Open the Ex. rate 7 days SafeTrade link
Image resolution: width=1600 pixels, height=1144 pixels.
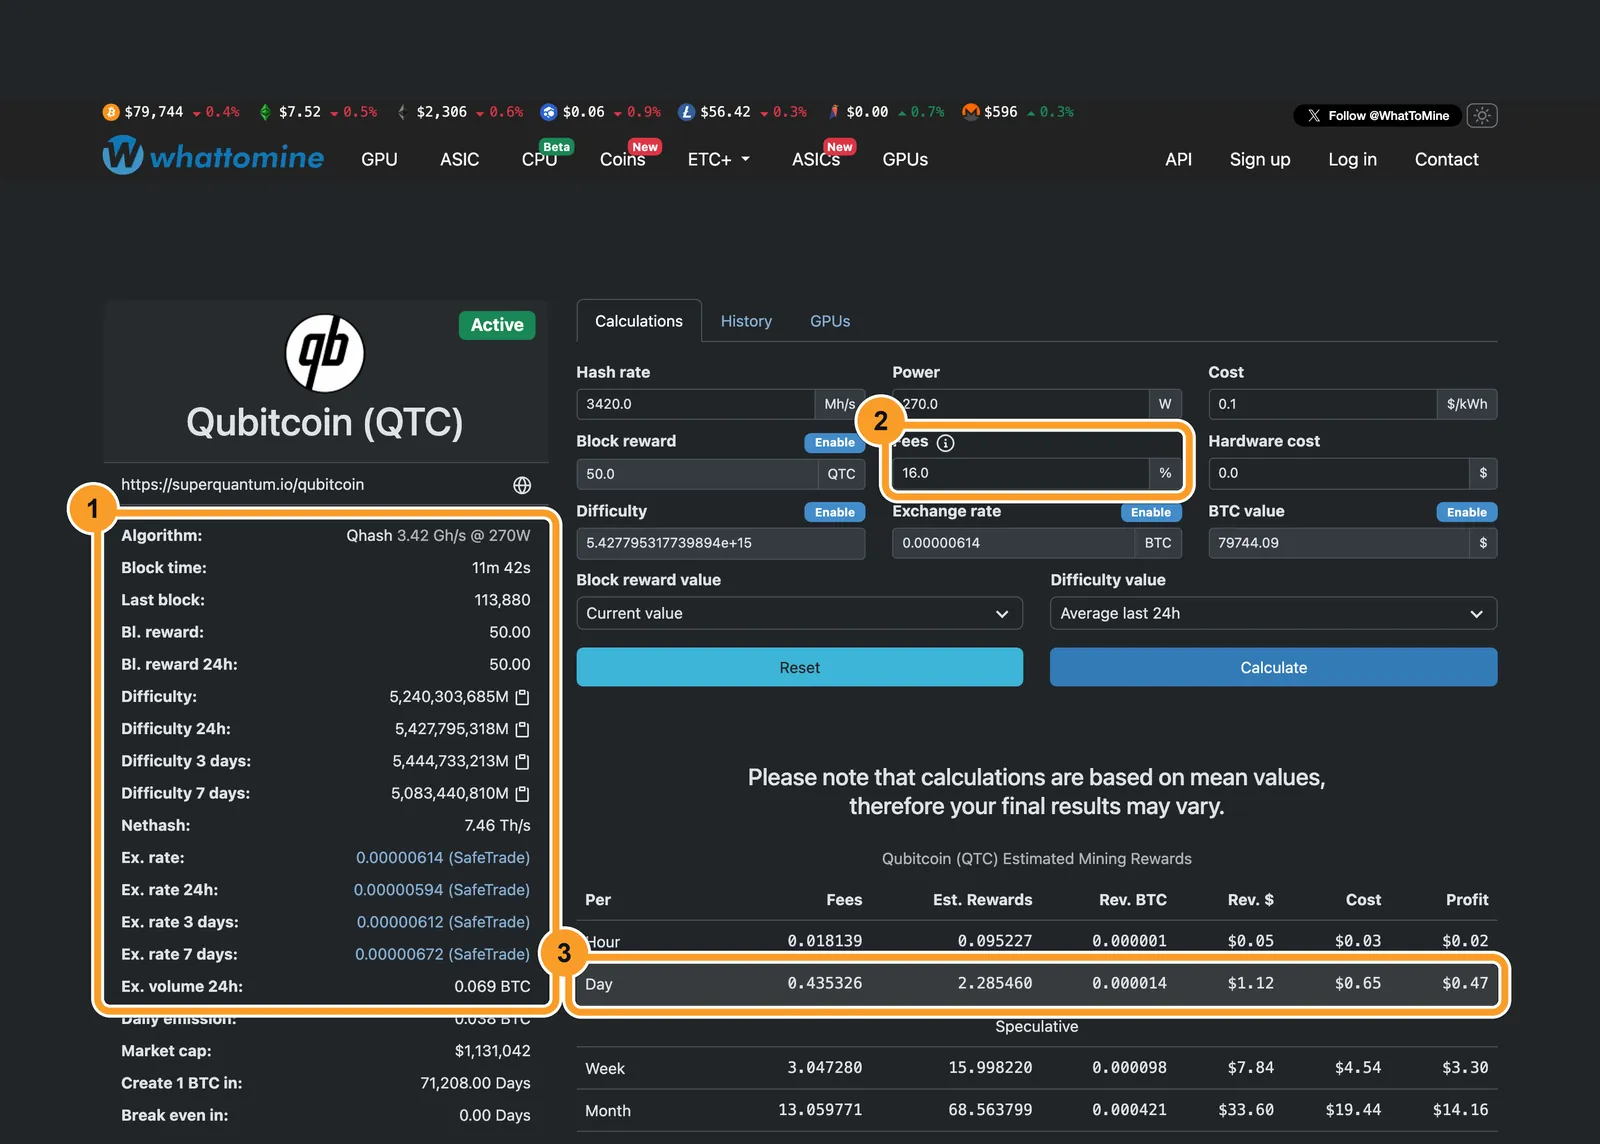pyautogui.click(x=442, y=954)
